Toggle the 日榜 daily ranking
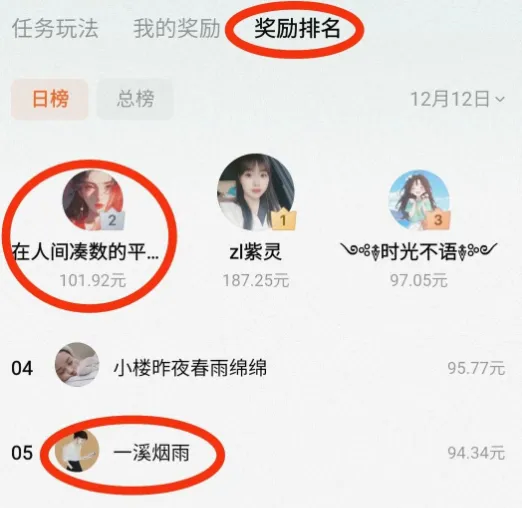Screen dimensions: 522x508 point(50,99)
